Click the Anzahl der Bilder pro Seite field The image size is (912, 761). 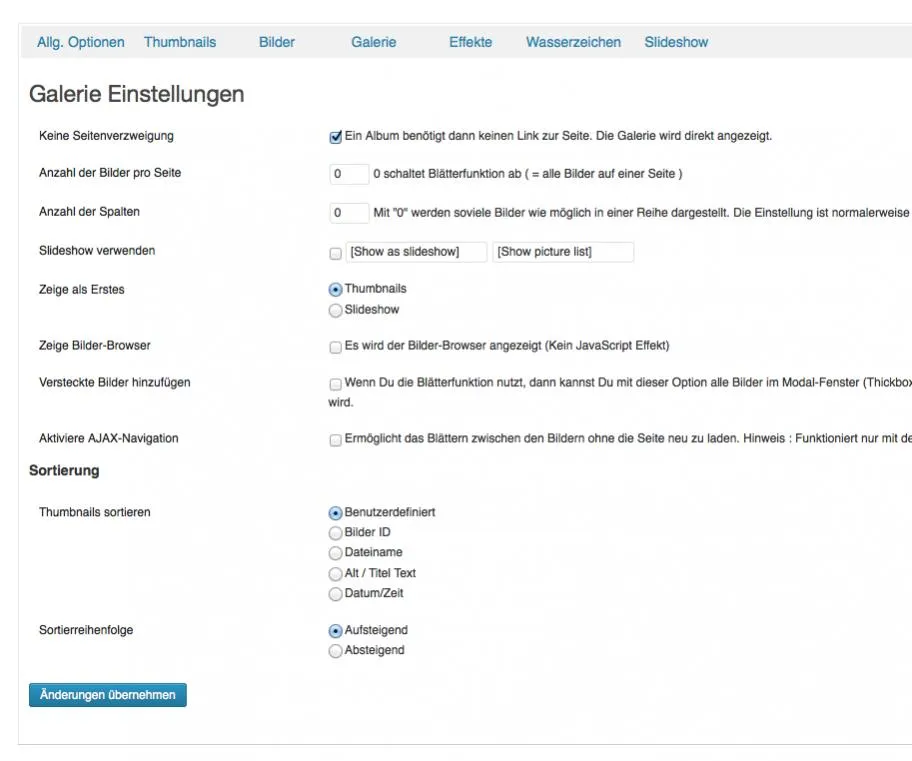[x=349, y=174]
